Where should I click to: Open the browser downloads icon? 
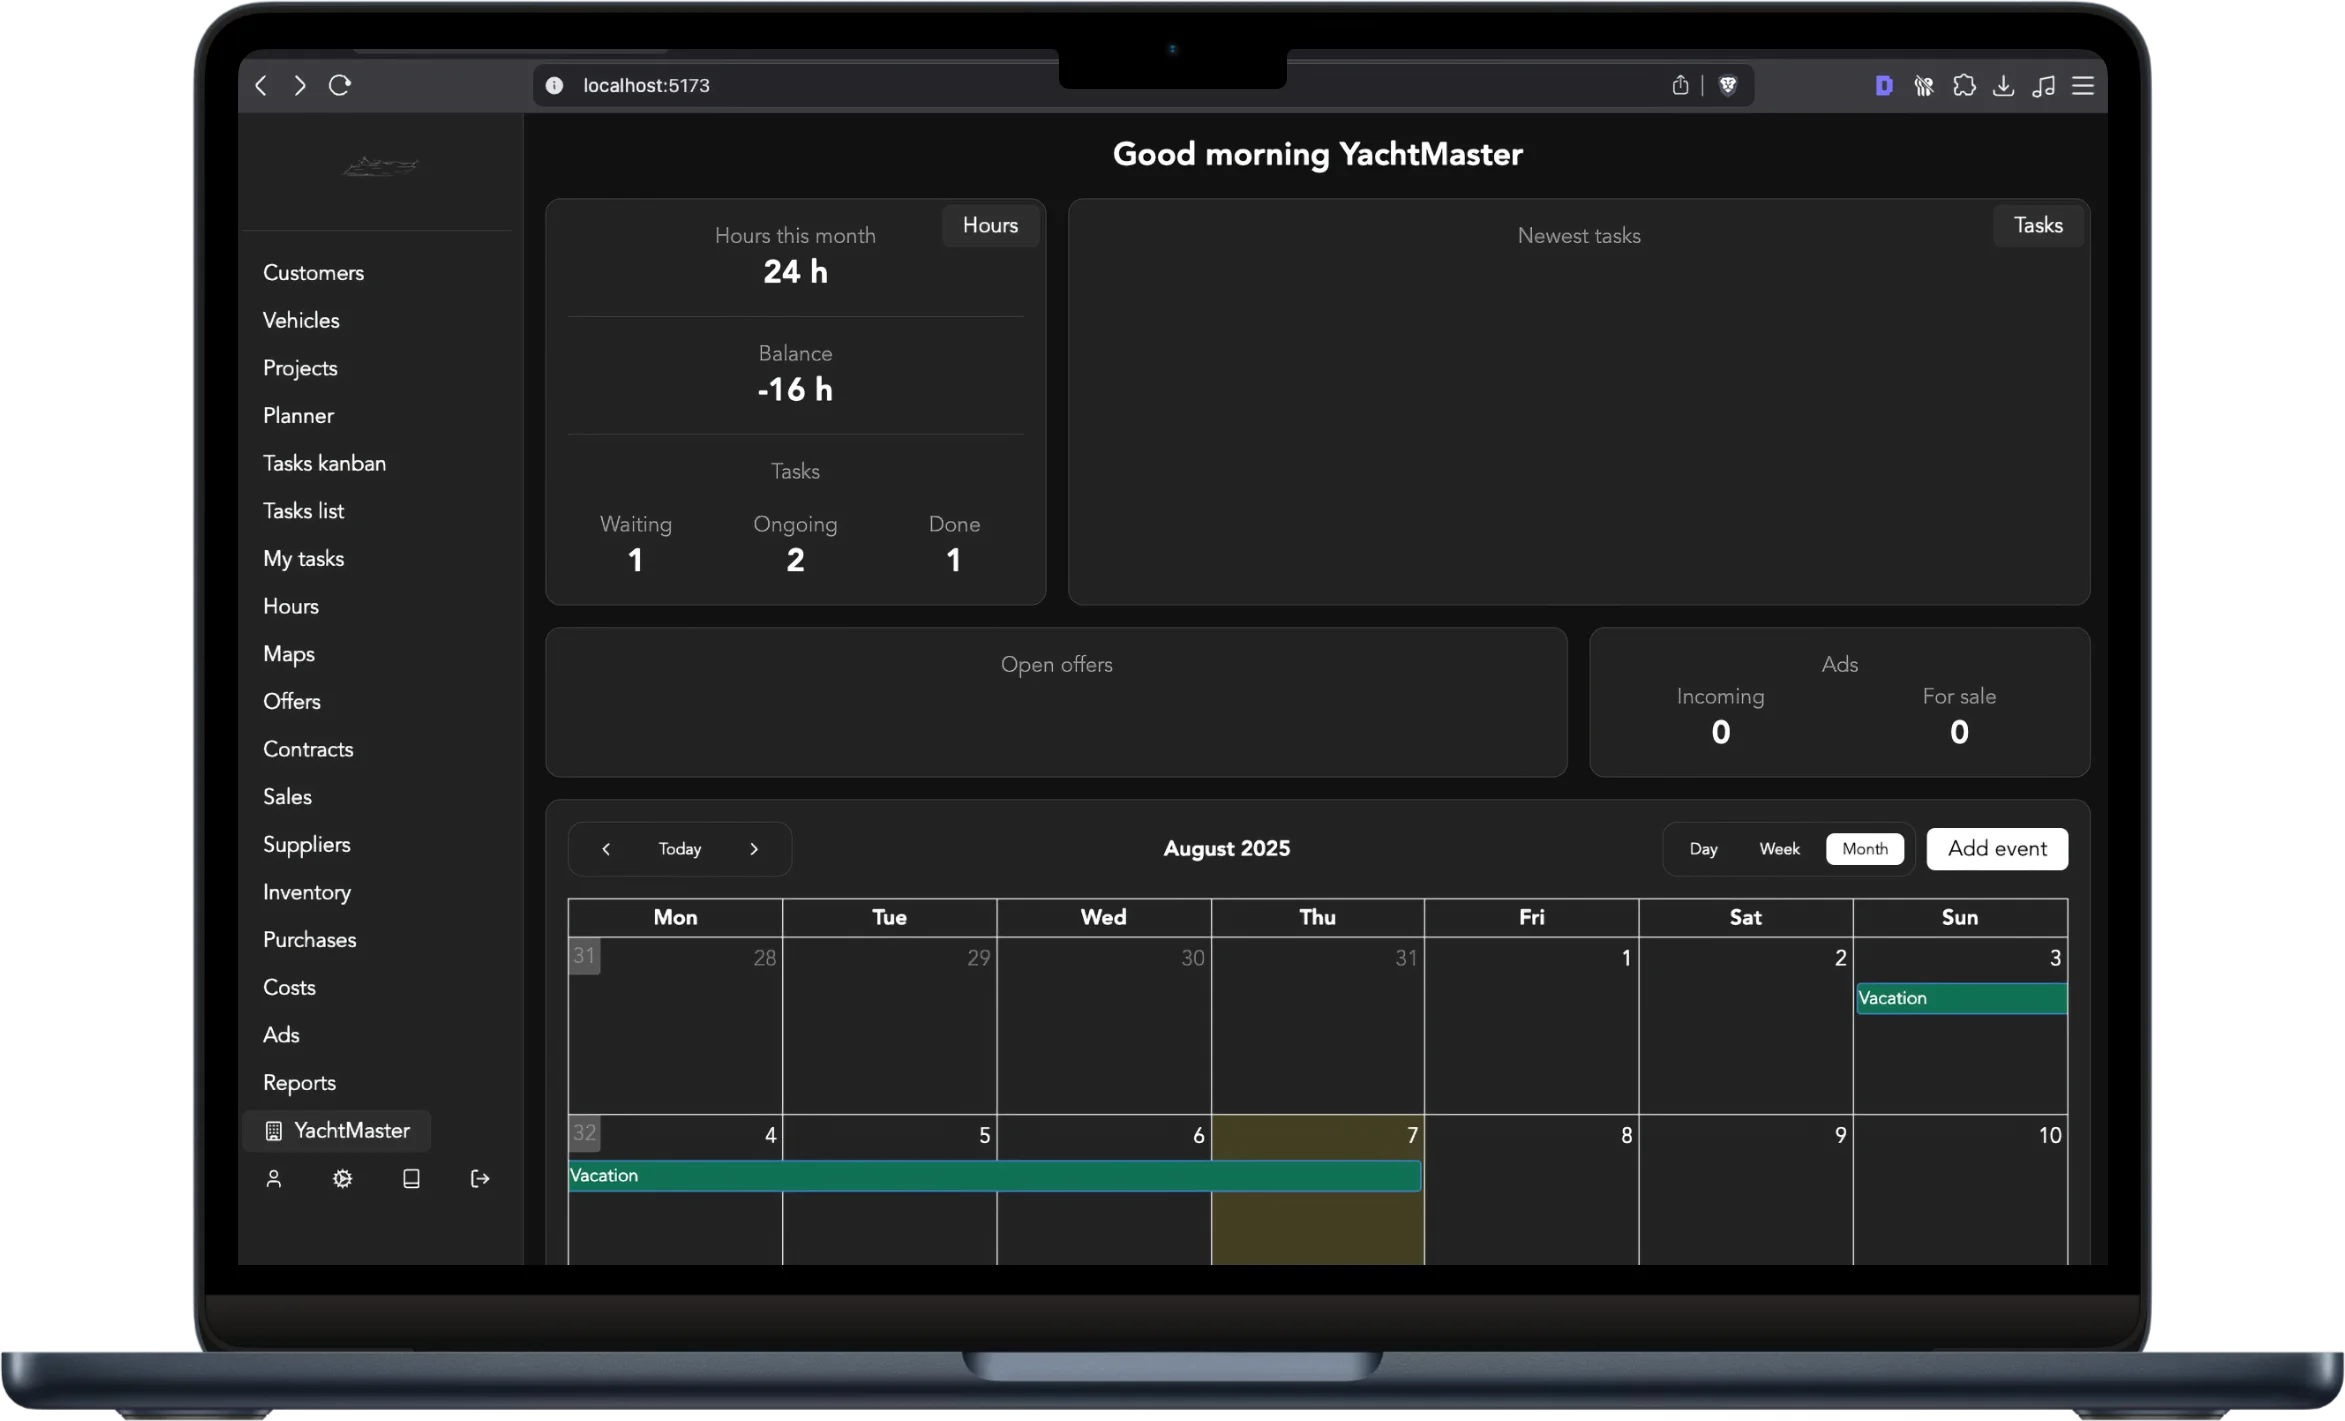pos(2004,85)
